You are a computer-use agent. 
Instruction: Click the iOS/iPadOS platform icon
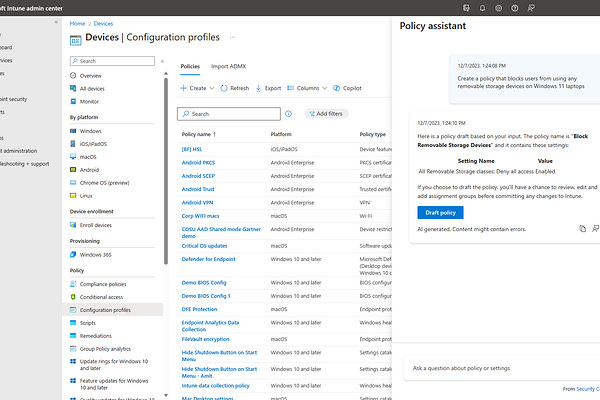pos(73,144)
